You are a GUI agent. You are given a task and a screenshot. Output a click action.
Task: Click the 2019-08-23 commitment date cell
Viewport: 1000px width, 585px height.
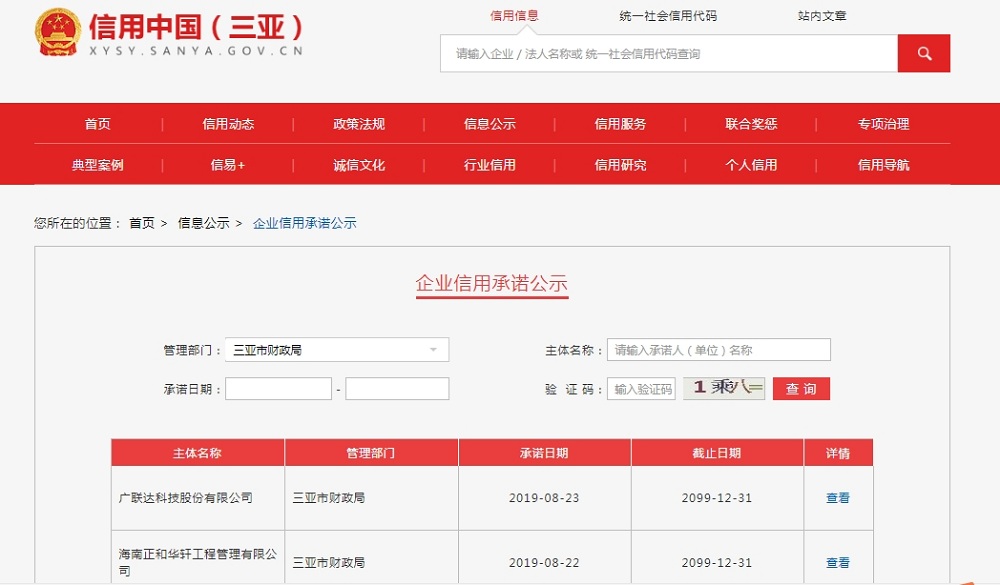pyautogui.click(x=544, y=498)
